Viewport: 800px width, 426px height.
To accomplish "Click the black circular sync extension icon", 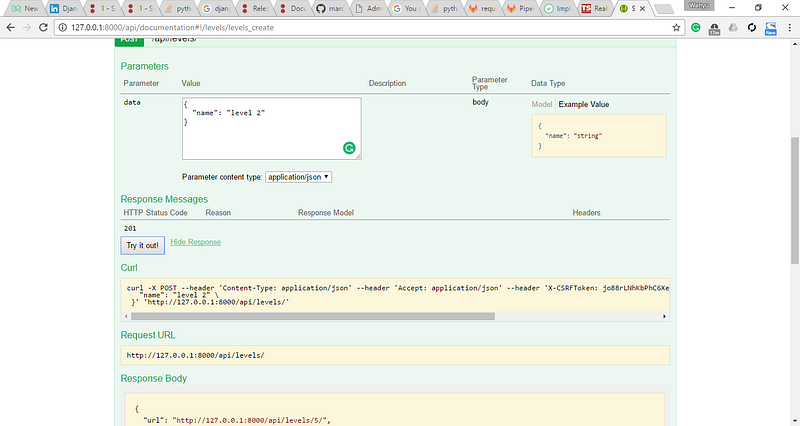I will pos(752,28).
